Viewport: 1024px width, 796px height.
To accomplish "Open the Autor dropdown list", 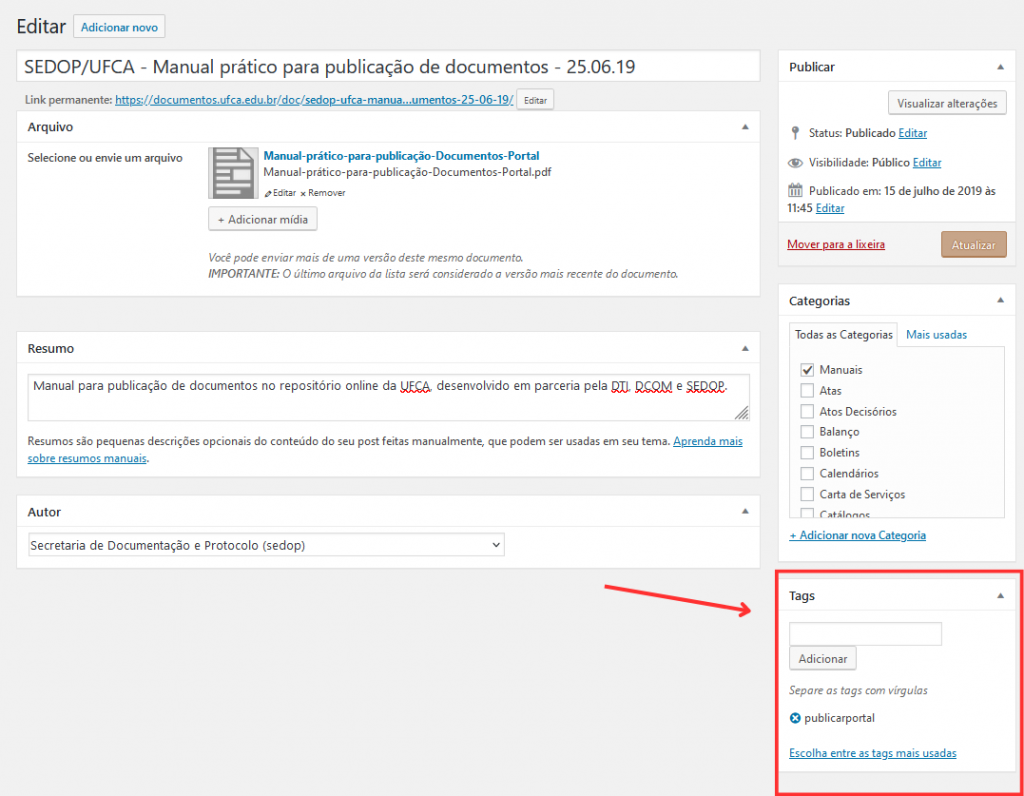I will pyautogui.click(x=266, y=545).
